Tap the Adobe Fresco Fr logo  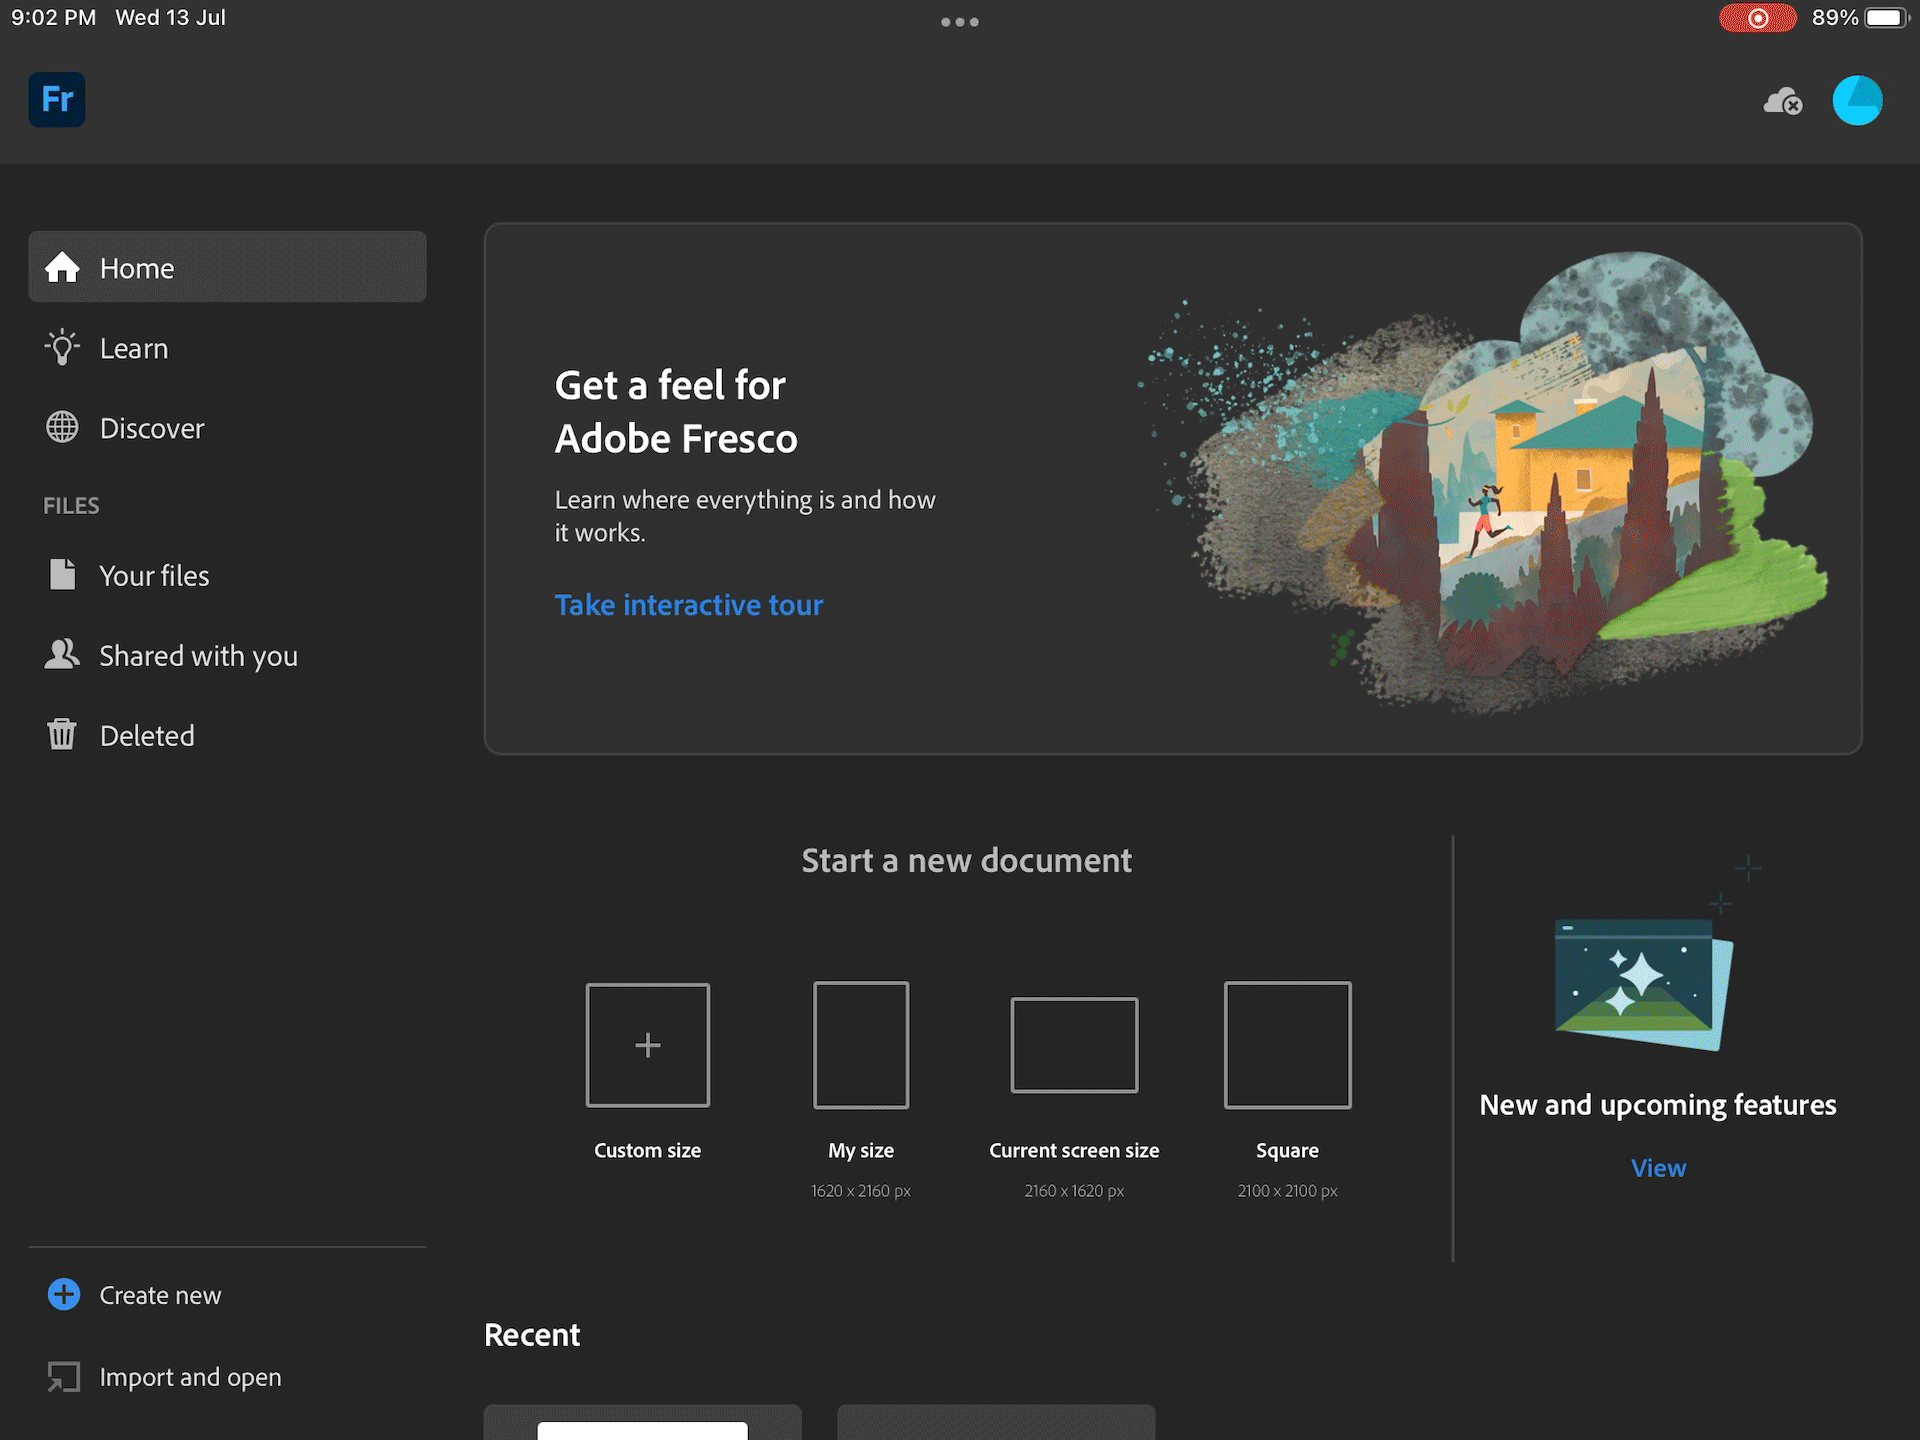coord(57,99)
